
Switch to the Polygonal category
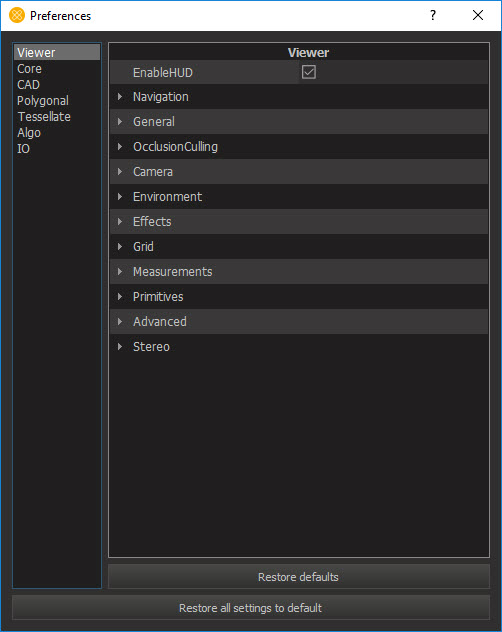tap(43, 101)
